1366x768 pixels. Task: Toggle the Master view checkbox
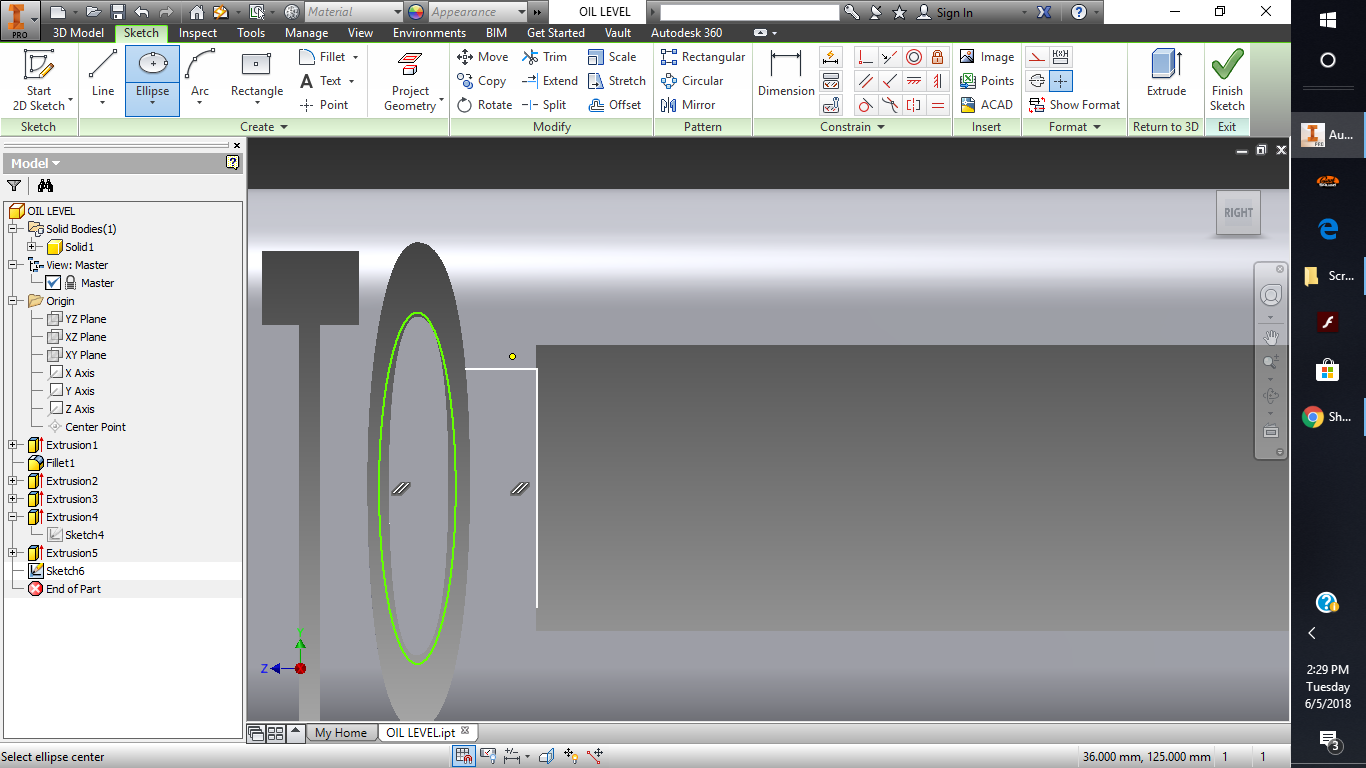click(53, 283)
